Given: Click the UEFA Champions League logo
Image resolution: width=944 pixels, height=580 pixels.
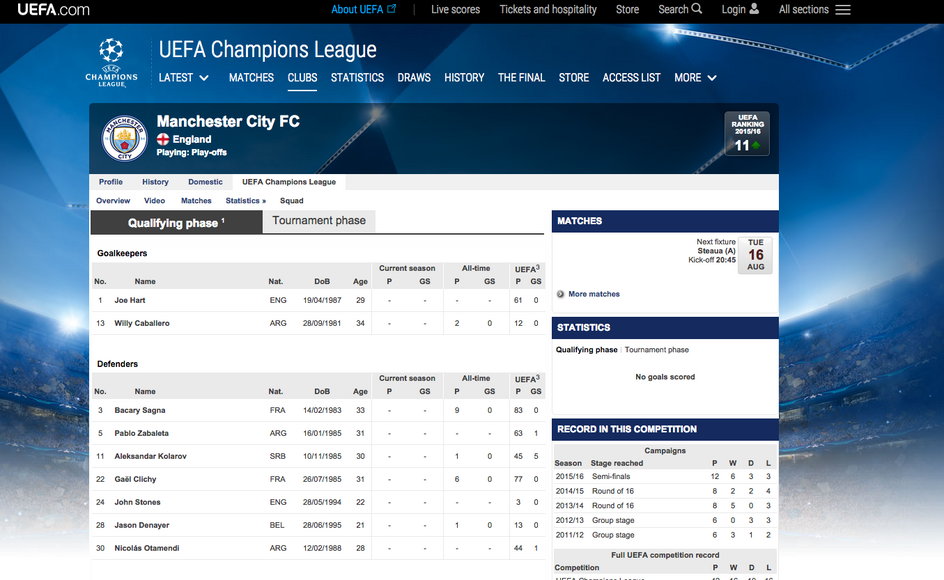Looking at the screenshot, I should (111, 63).
